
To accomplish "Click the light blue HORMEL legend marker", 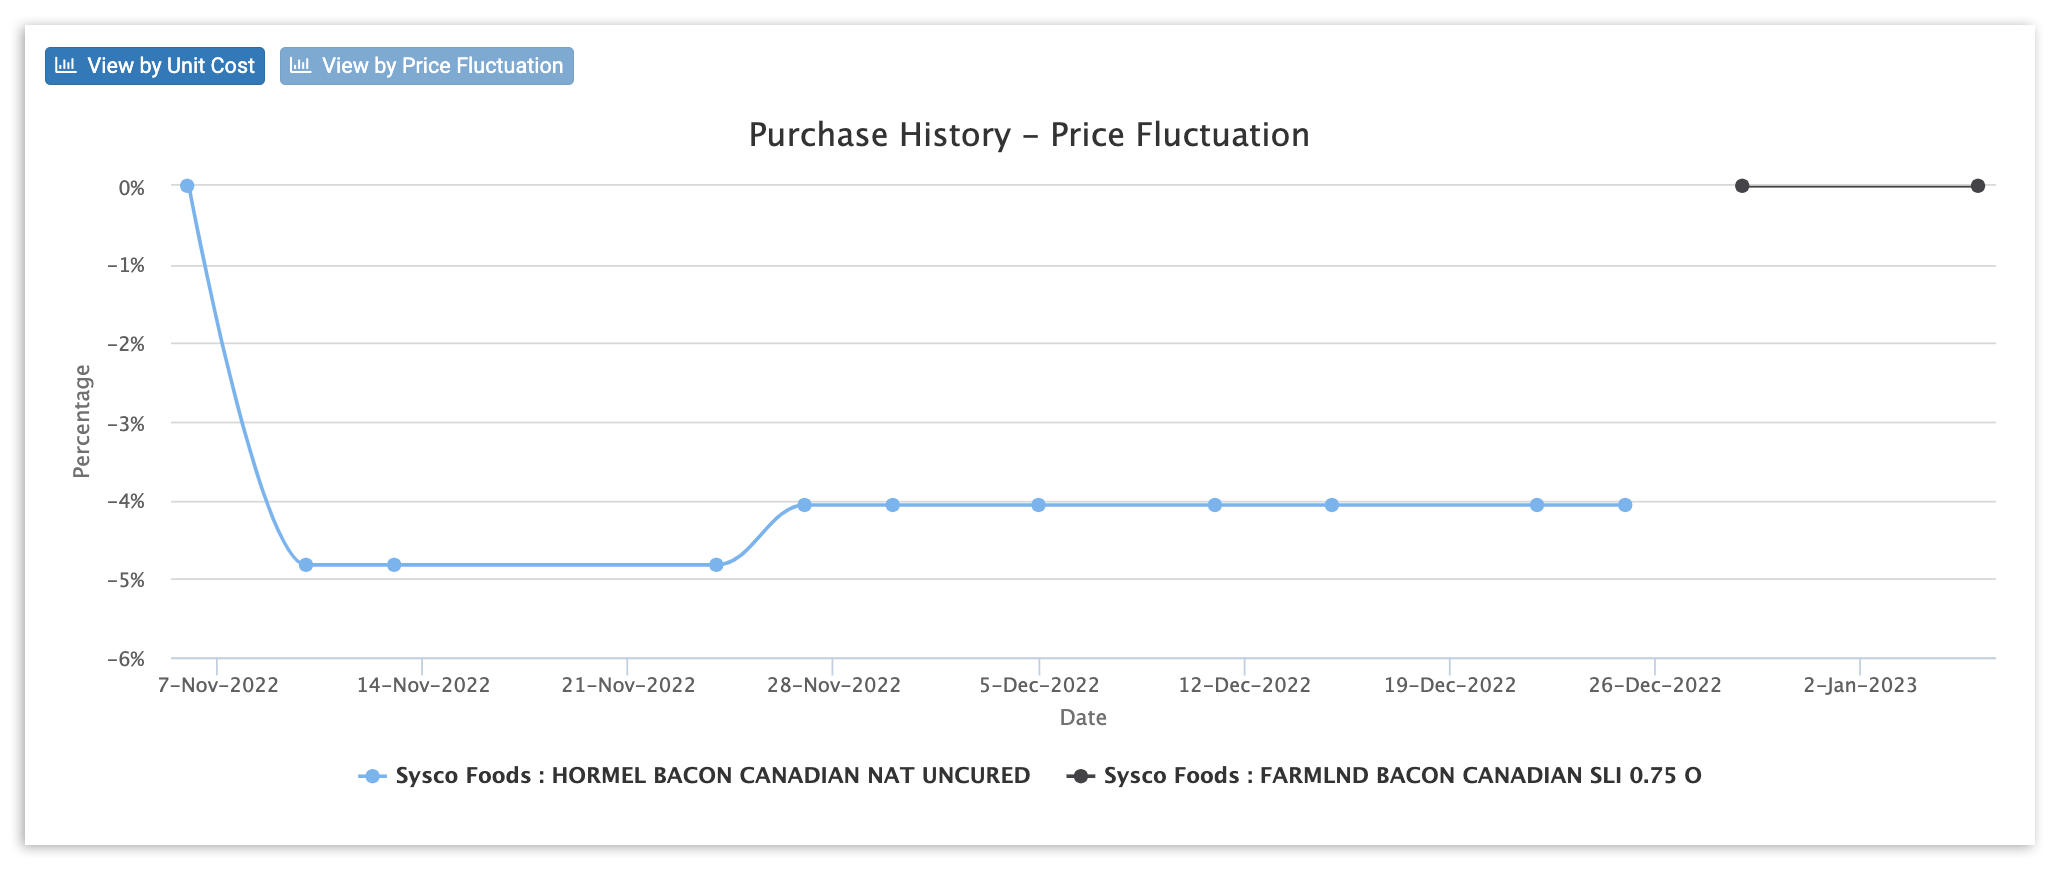I will pyautogui.click(x=372, y=776).
